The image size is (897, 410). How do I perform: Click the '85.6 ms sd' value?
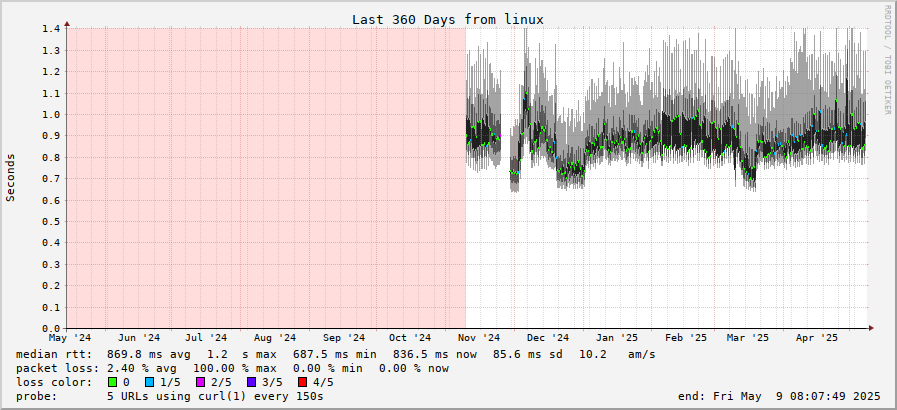click(x=527, y=355)
